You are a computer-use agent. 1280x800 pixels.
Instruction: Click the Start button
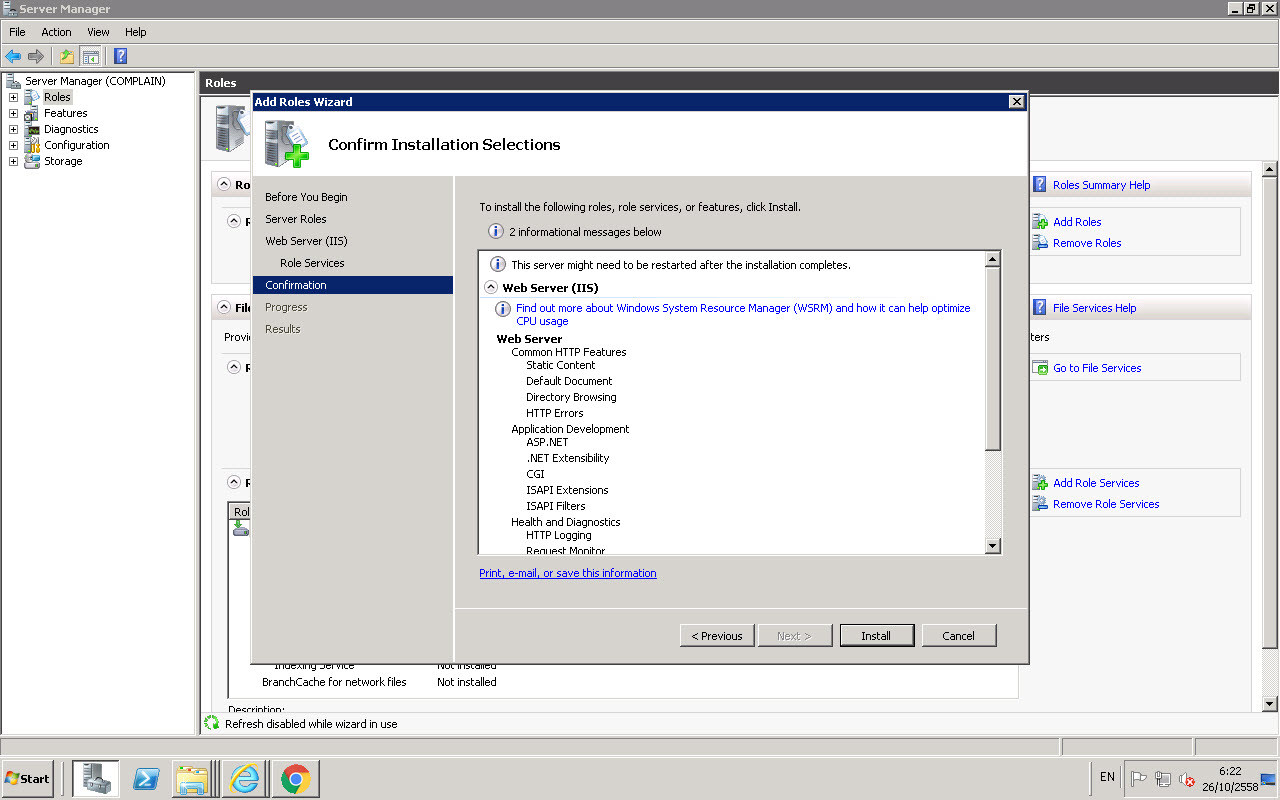(28, 778)
